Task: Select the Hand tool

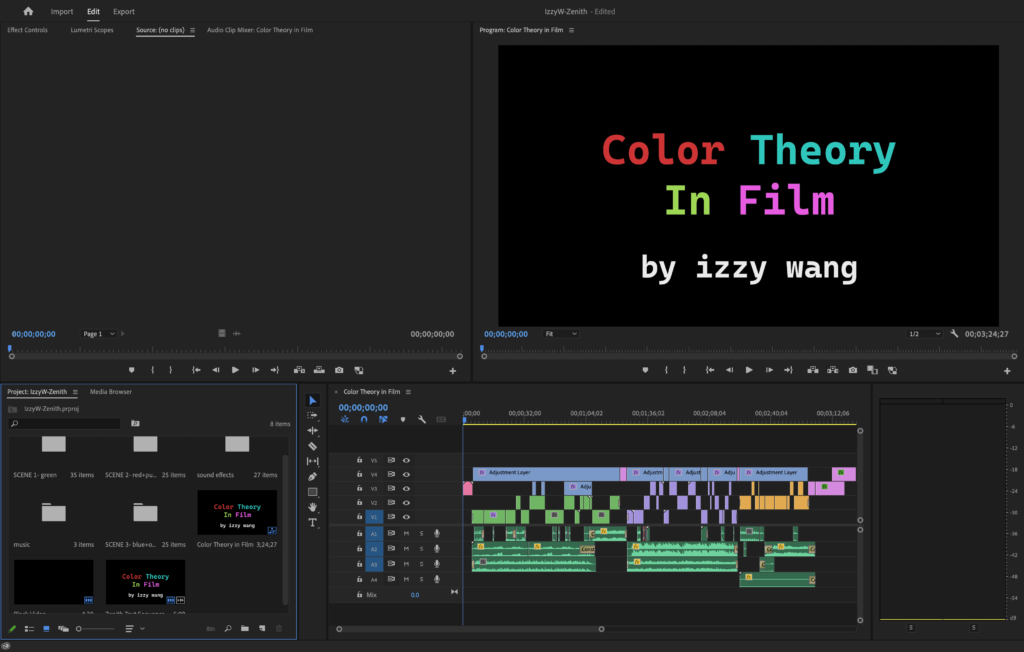Action: [312, 507]
